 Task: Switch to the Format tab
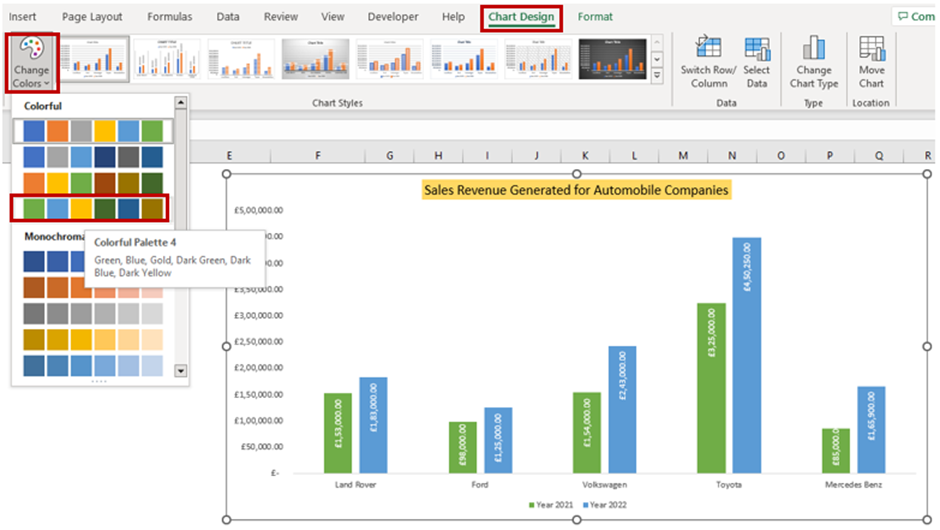595,17
